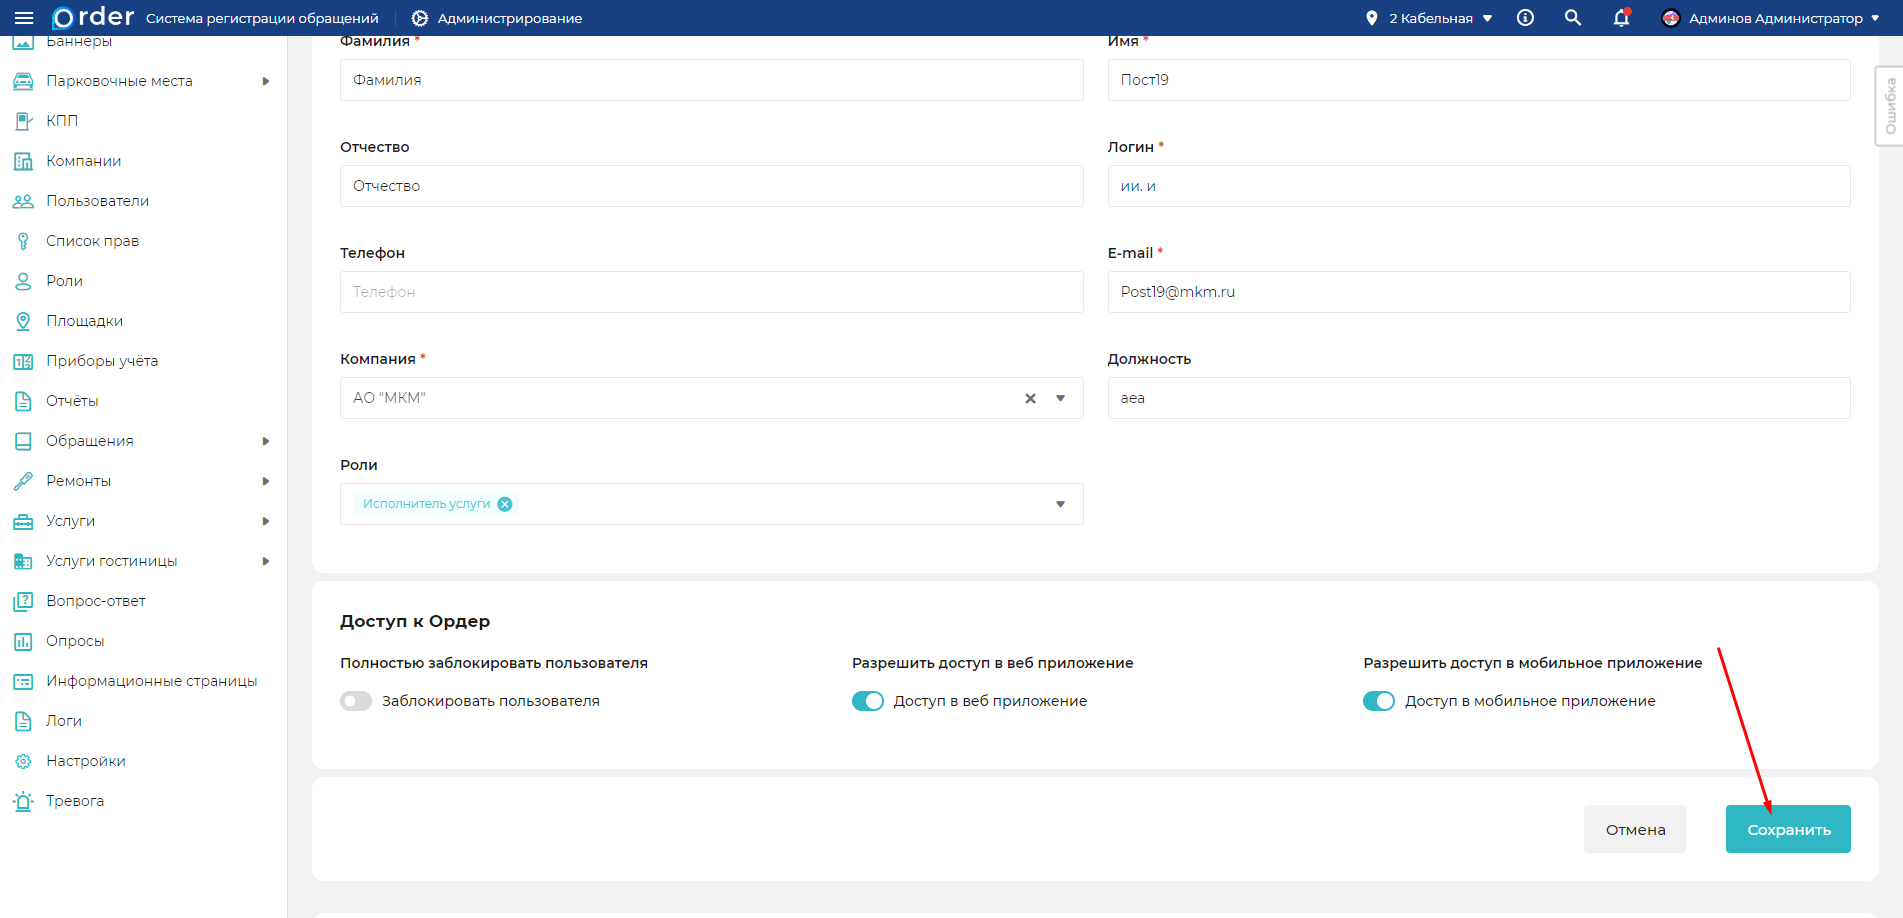
Task: Disable Доступ в веб приложение toggle
Action: pyautogui.click(x=868, y=701)
